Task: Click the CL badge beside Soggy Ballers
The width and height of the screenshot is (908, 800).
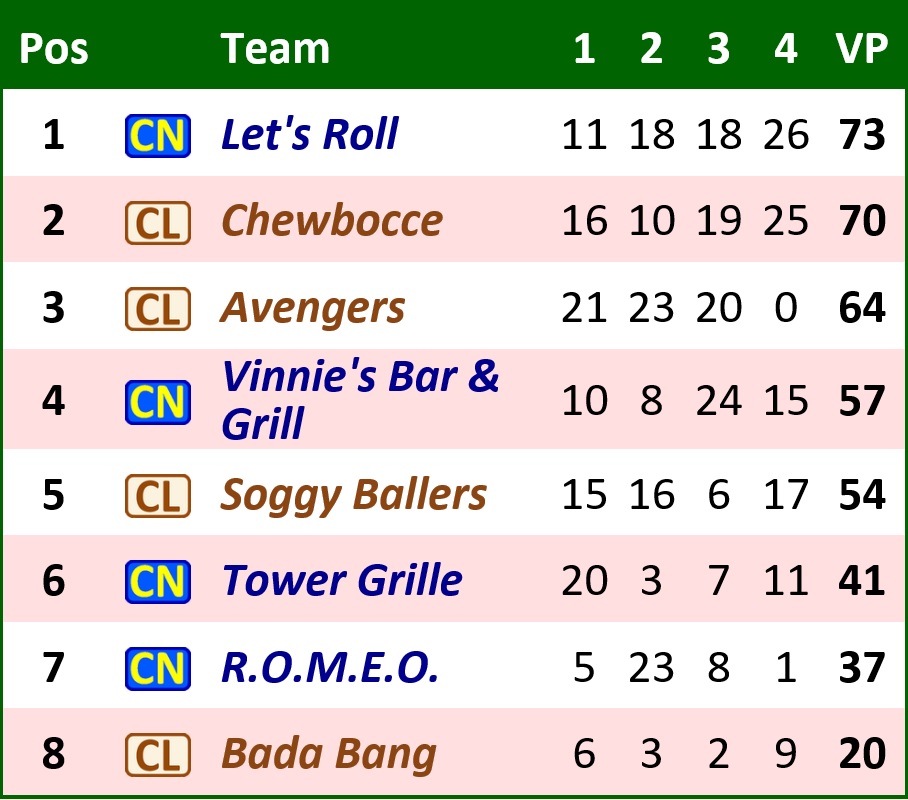Action: (x=157, y=496)
